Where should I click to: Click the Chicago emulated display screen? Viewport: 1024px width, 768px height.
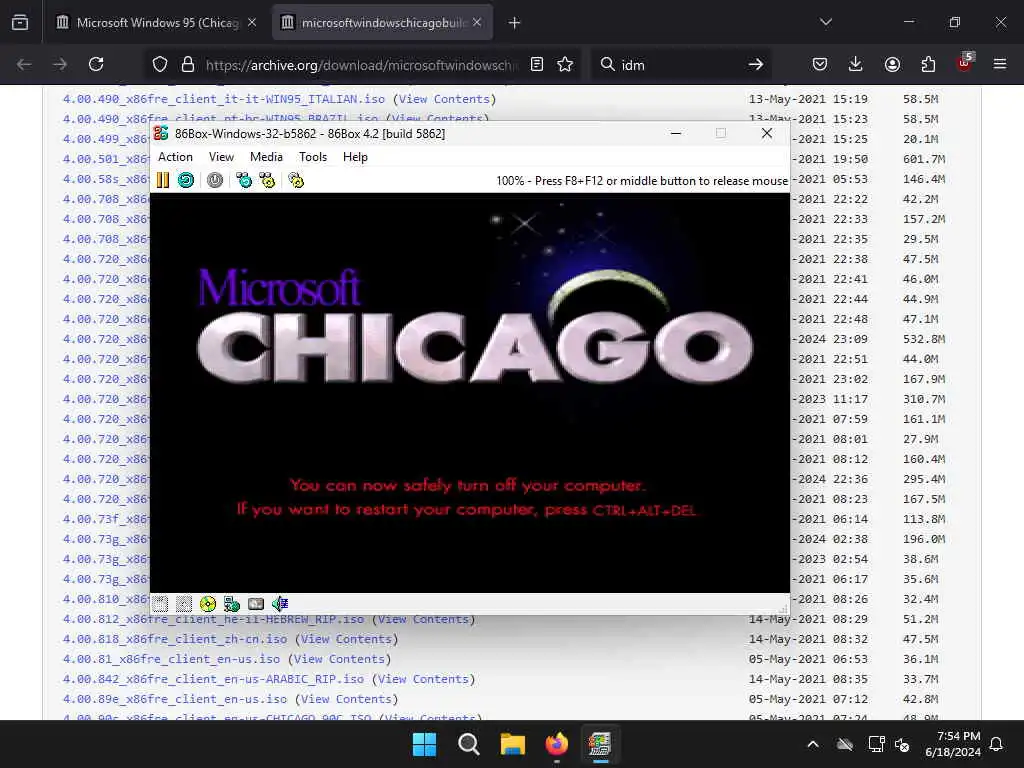click(470, 392)
